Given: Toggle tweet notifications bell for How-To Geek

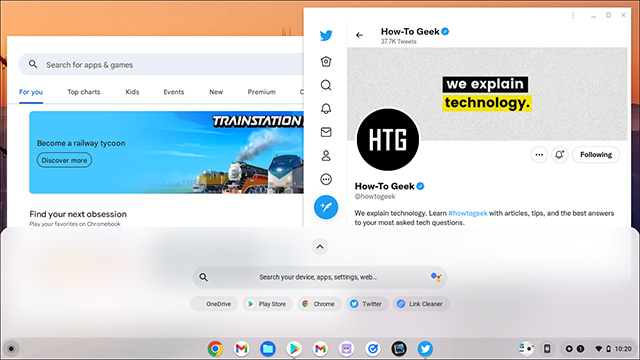Looking at the screenshot, I should tap(559, 155).
